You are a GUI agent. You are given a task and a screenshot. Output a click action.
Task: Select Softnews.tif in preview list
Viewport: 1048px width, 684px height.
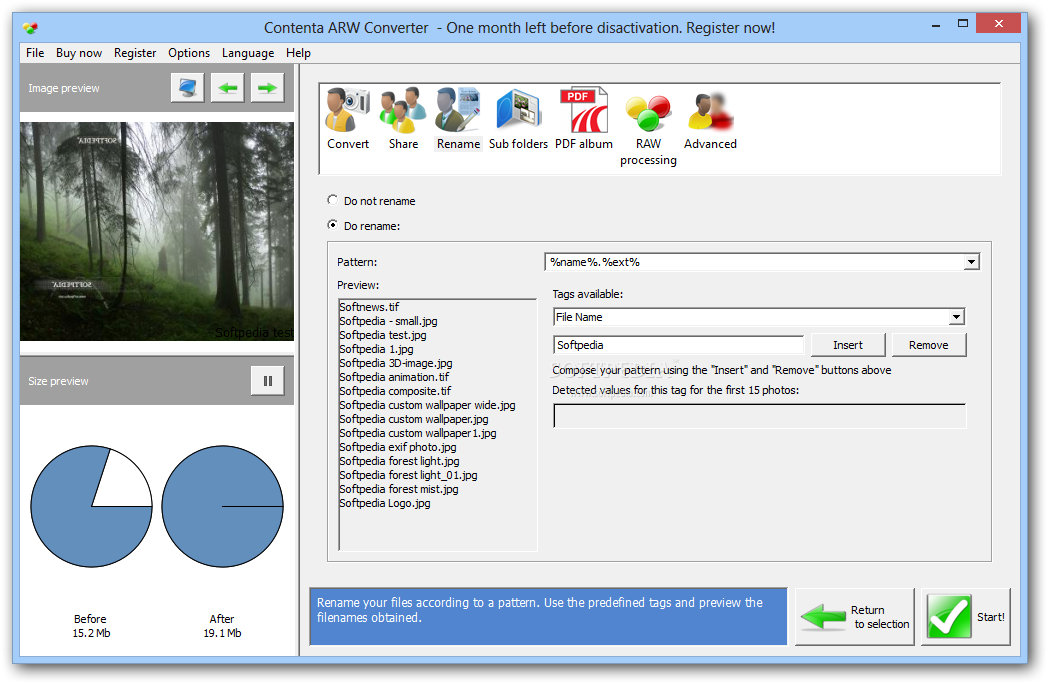coord(369,307)
